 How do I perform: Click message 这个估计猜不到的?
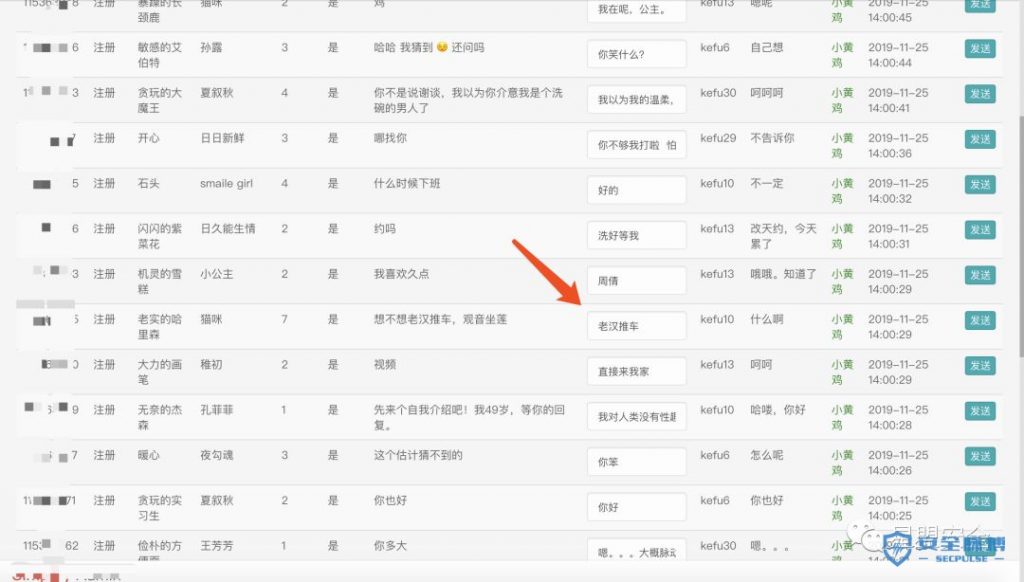418,455
